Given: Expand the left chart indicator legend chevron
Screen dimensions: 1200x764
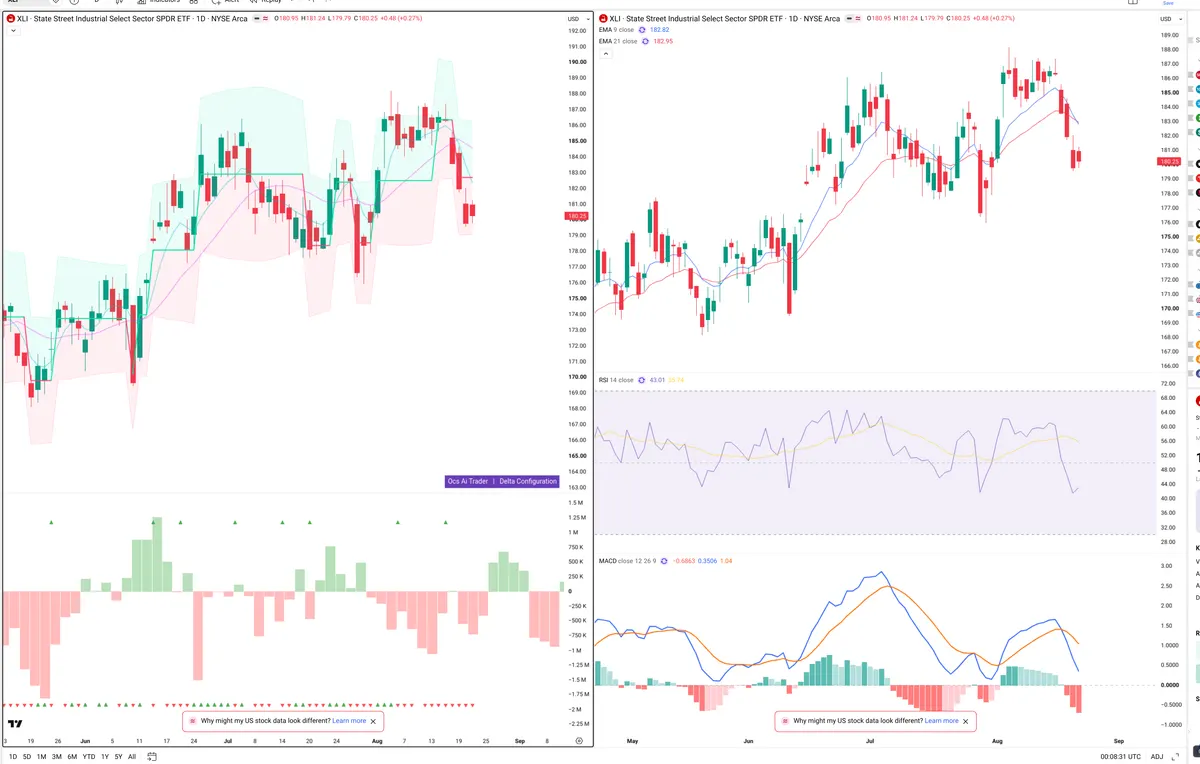Looking at the screenshot, I should pos(12,31).
